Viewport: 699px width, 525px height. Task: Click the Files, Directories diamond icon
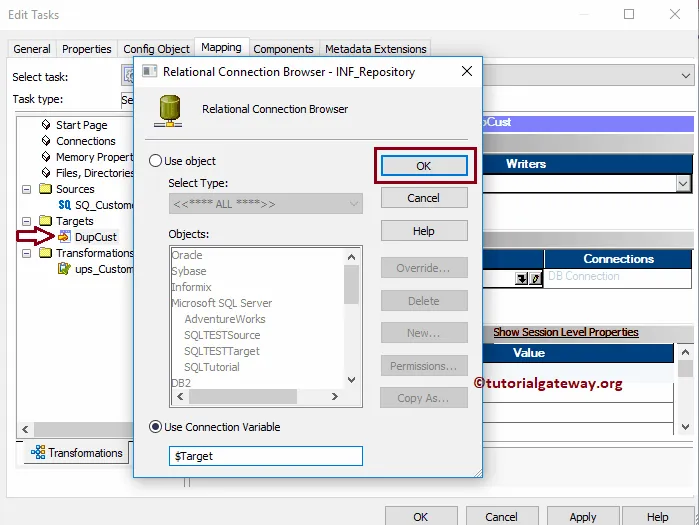(46, 172)
